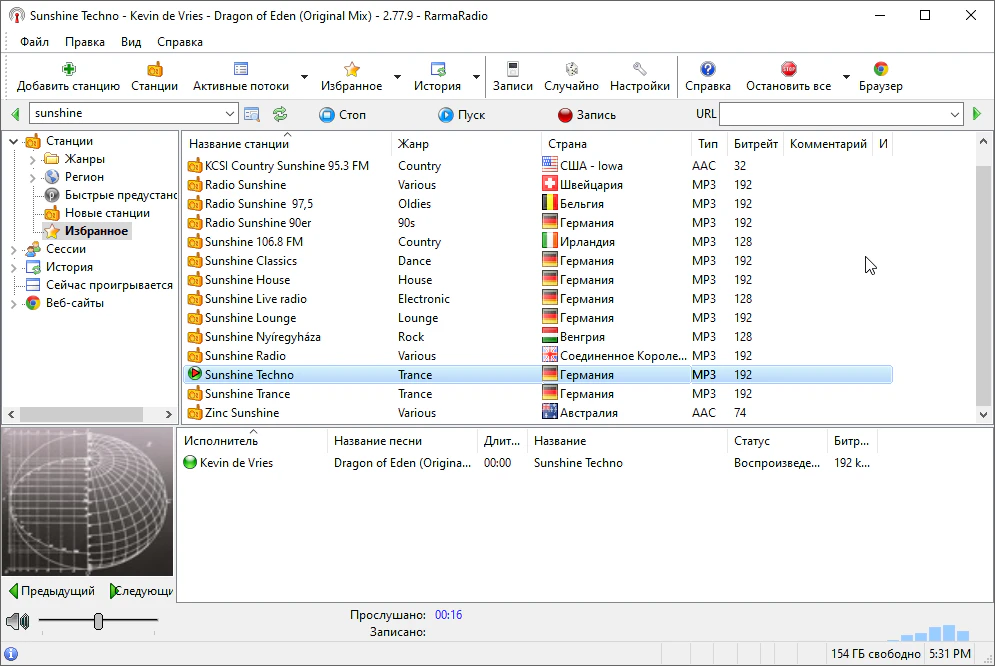The width and height of the screenshot is (995, 666).
Task: Click the sunshine search input field
Action: (x=127, y=114)
